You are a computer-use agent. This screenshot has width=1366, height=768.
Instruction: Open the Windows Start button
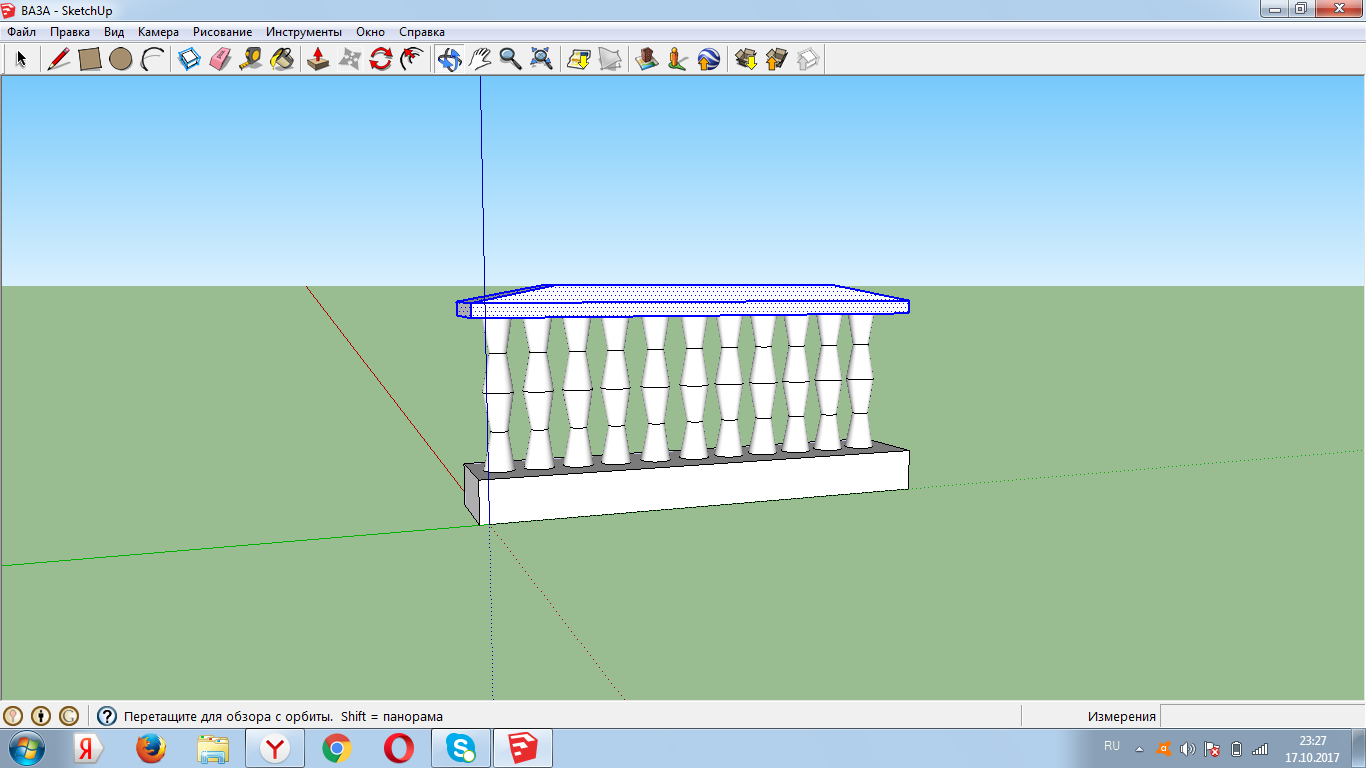coord(26,748)
